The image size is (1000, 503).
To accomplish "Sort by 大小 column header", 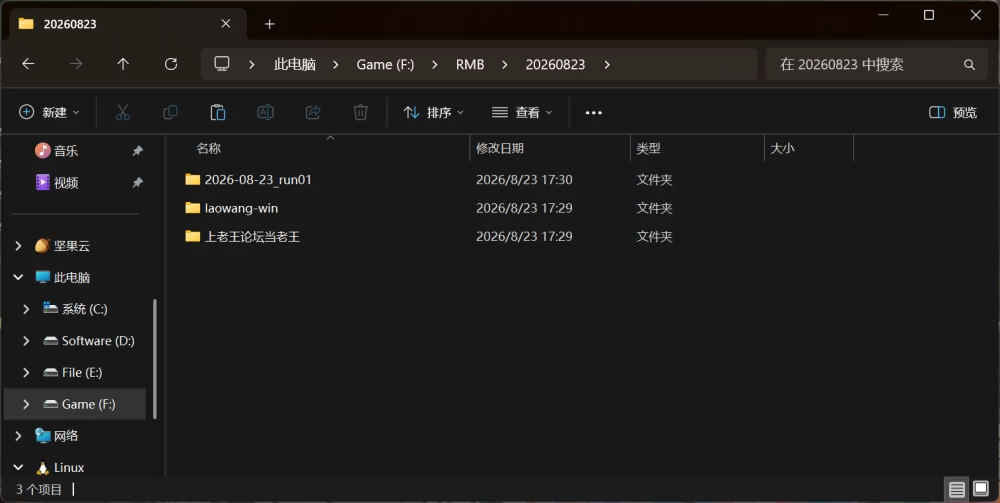I will [783, 149].
